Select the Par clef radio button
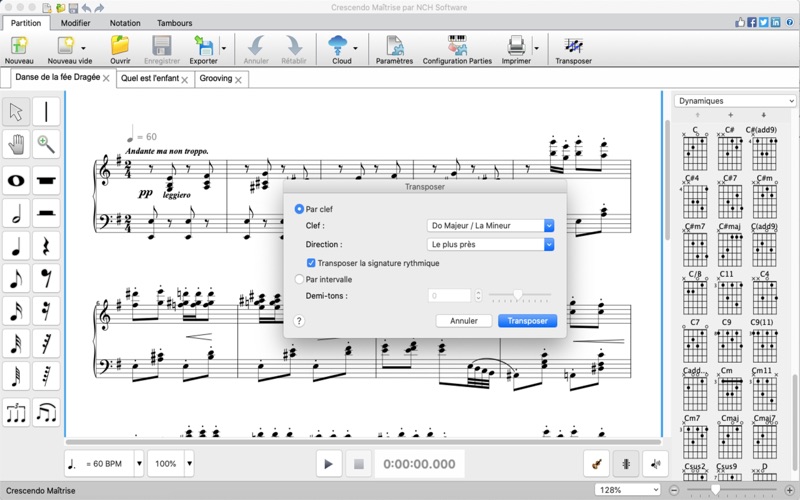This screenshot has height=500, width=800. (299, 209)
